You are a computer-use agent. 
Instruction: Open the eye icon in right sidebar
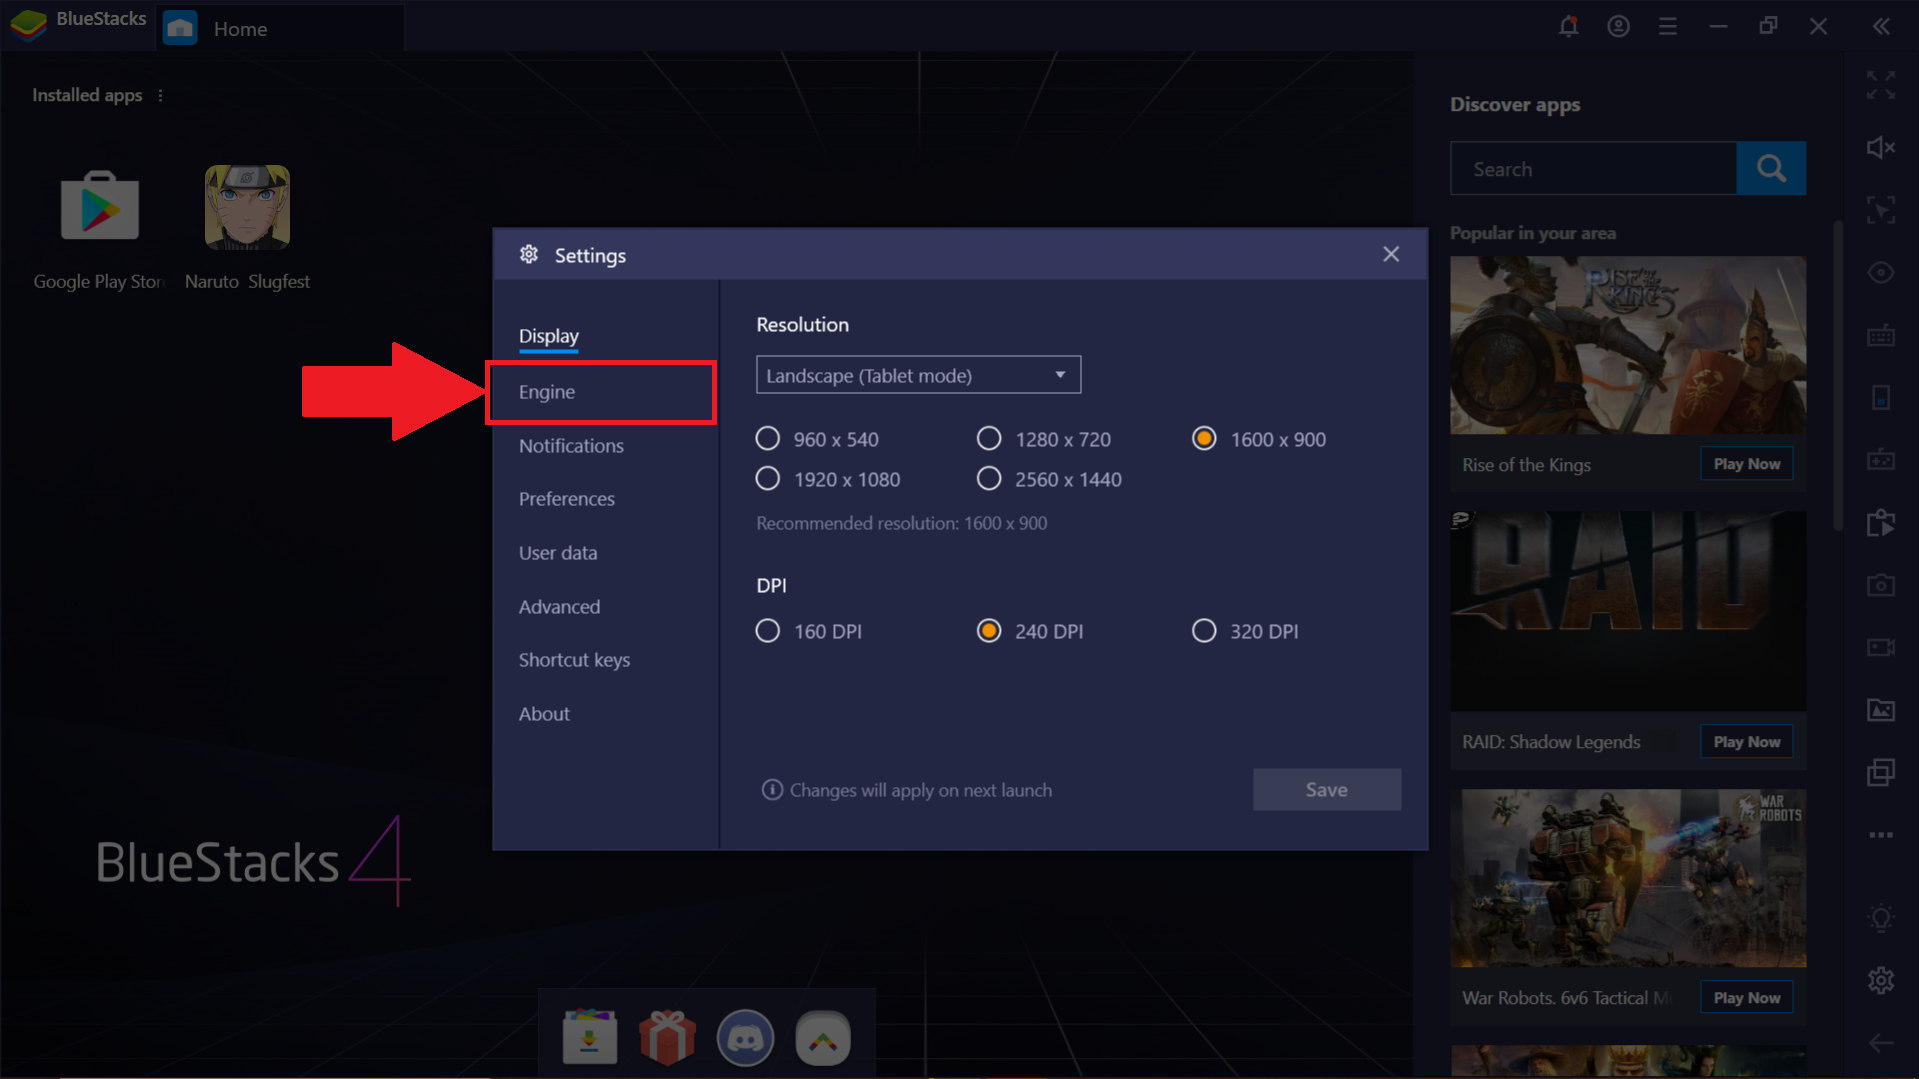point(1881,273)
